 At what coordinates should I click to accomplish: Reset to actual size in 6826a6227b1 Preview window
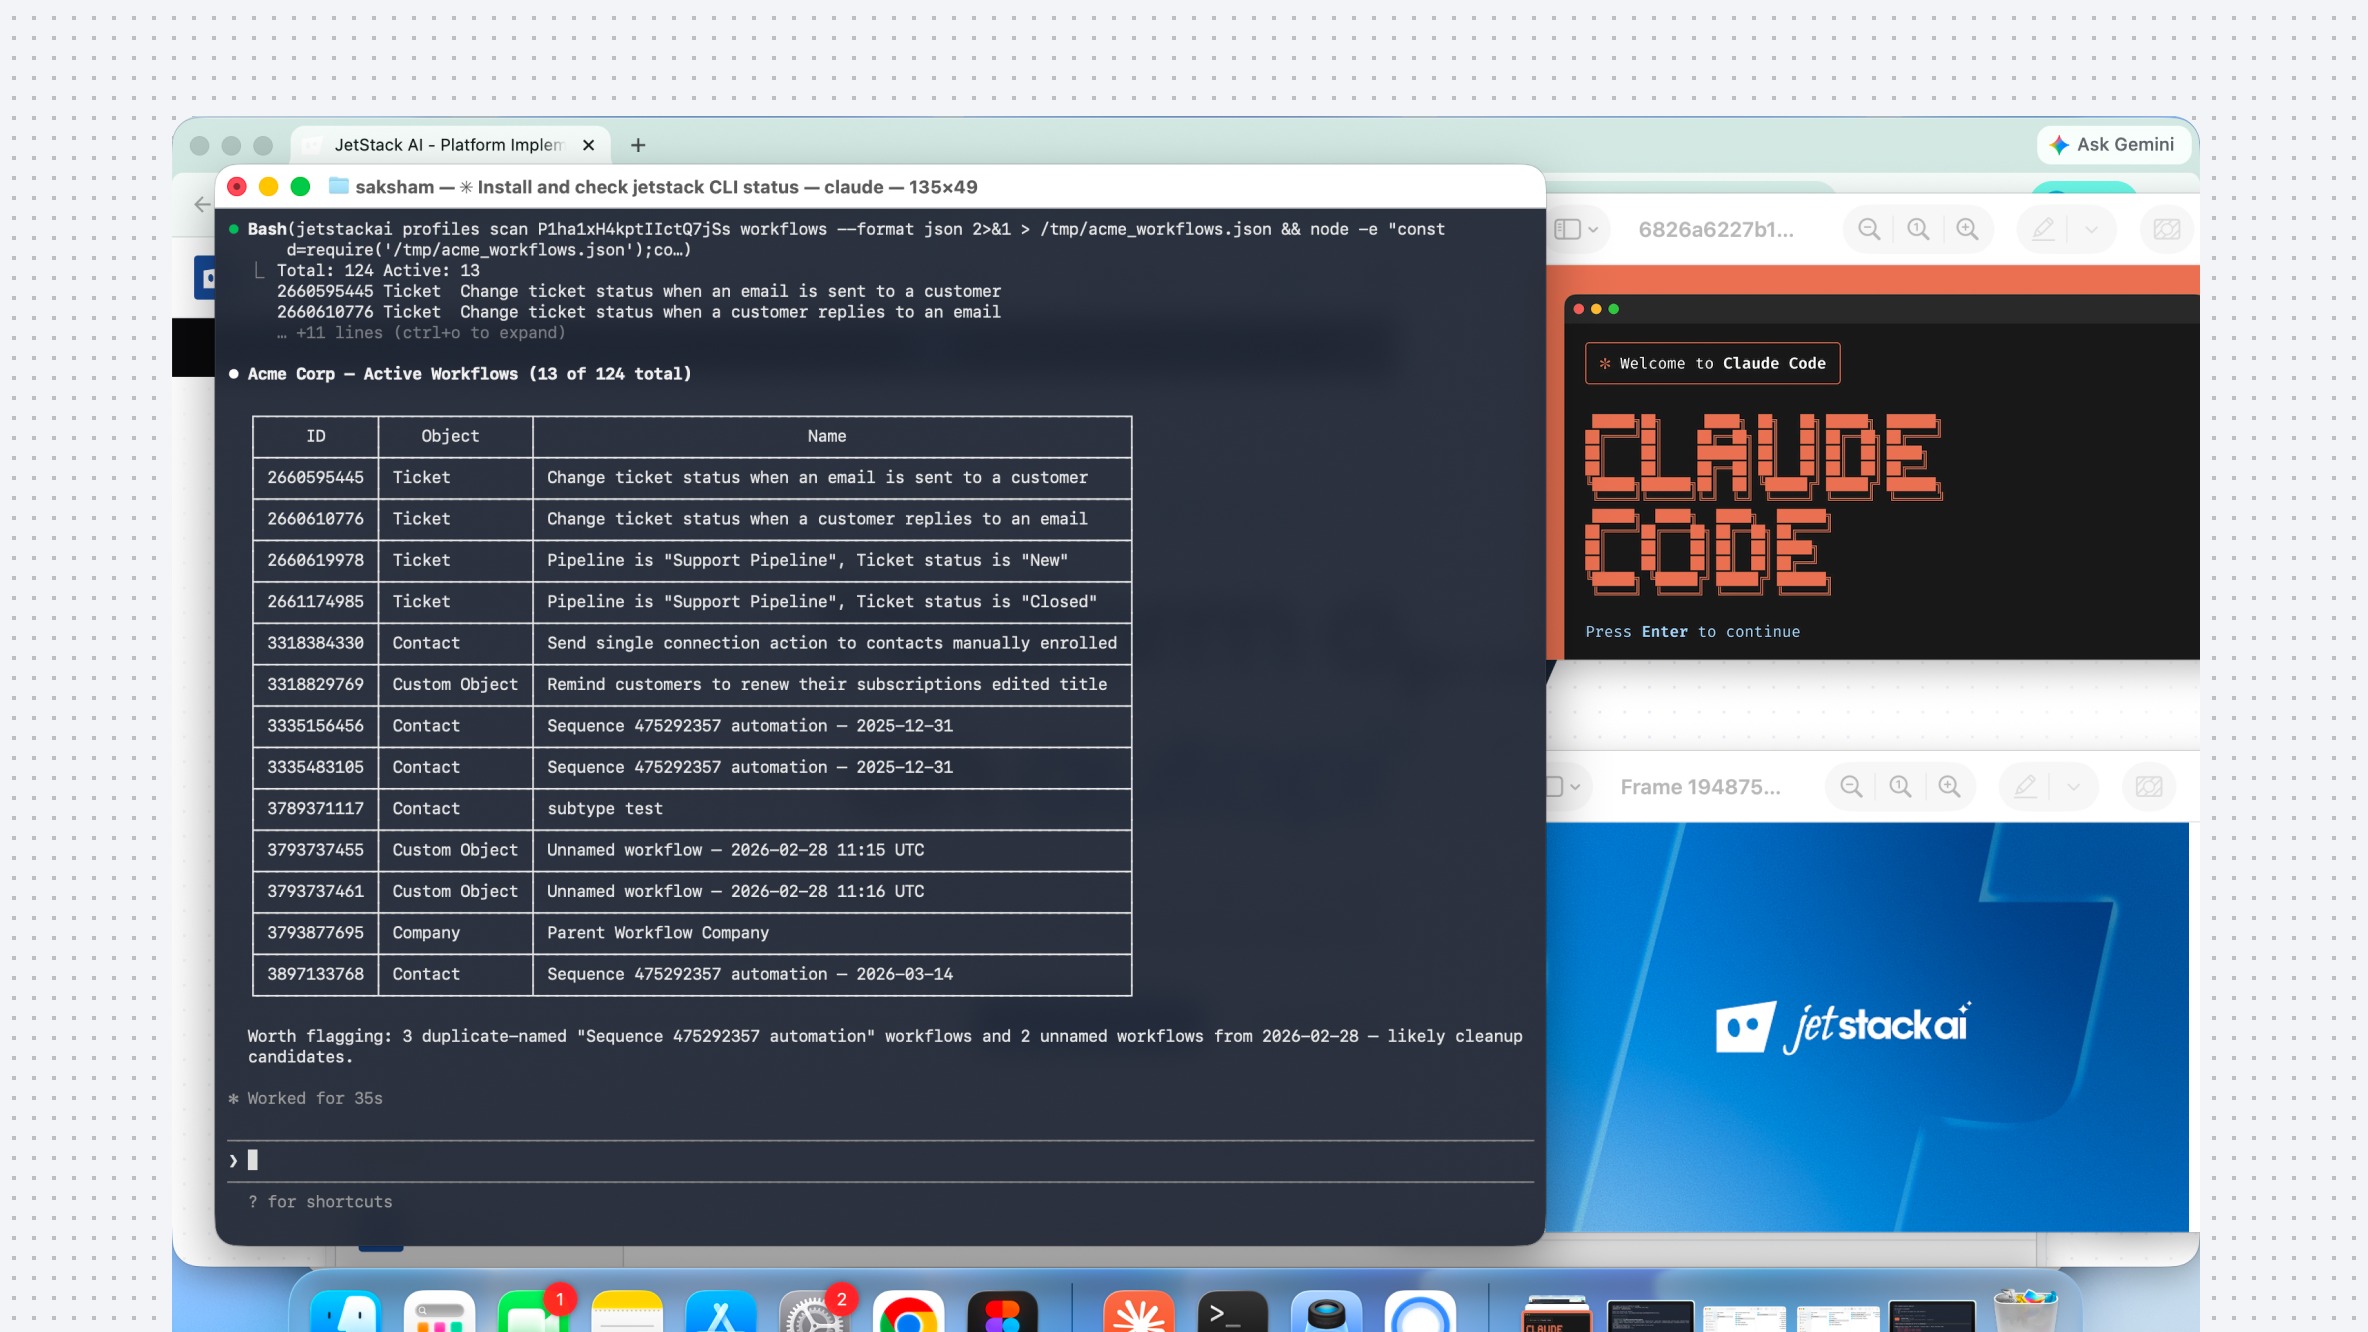coord(1918,229)
